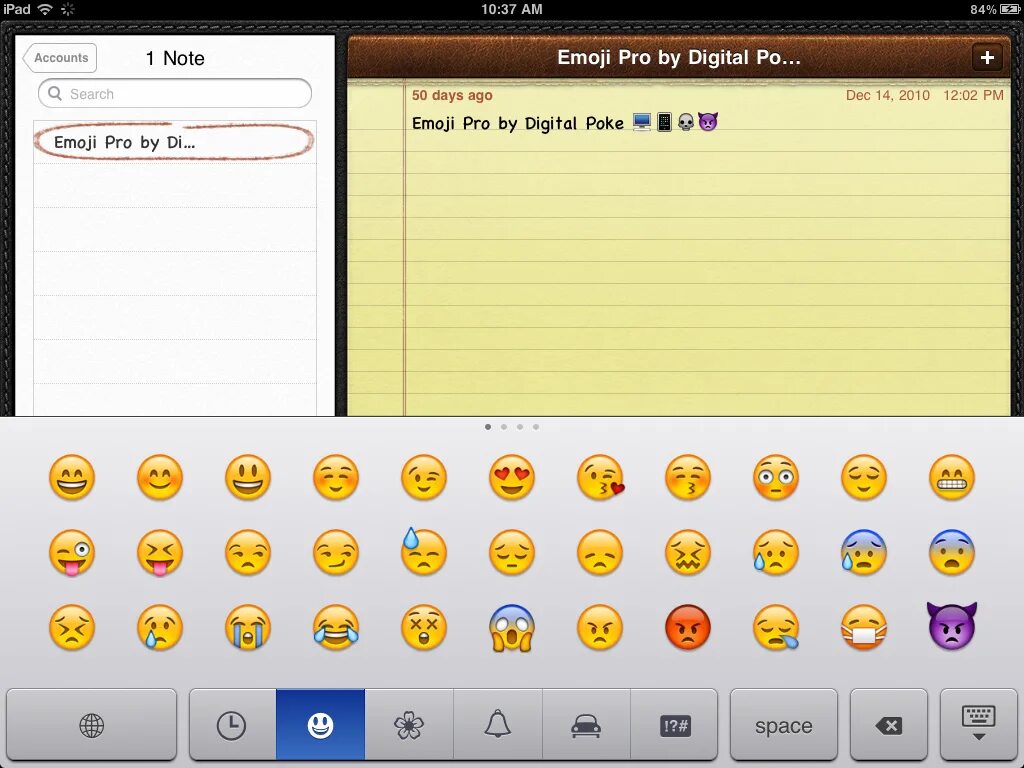Select the red pouting rage emoji
This screenshot has width=1024, height=768.
[688, 628]
